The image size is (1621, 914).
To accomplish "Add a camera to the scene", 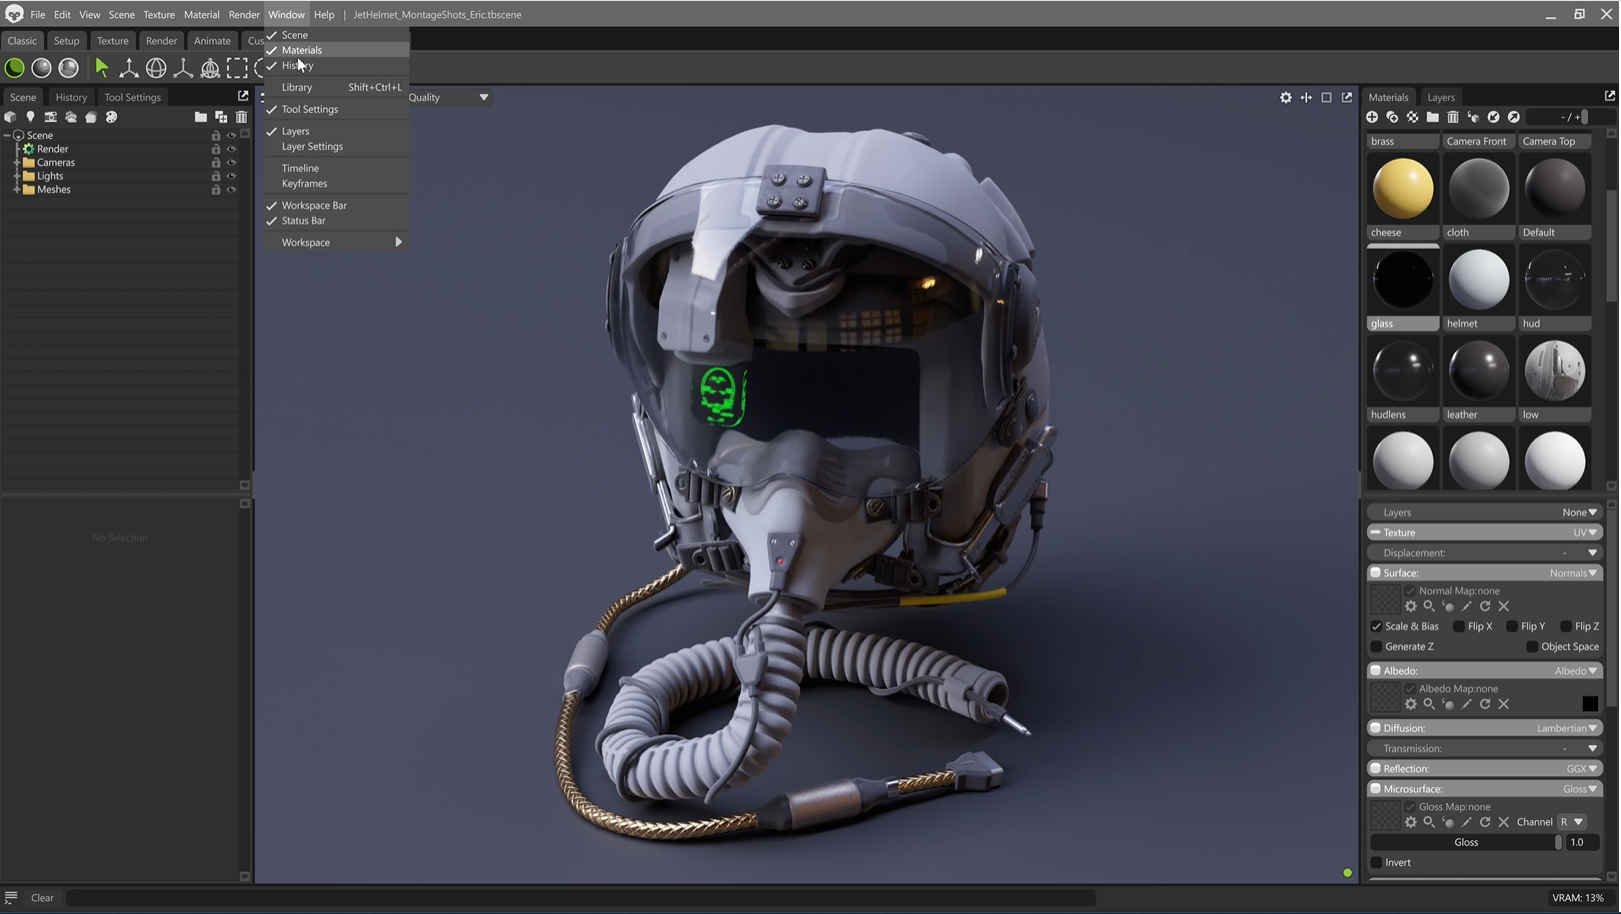I will point(50,117).
